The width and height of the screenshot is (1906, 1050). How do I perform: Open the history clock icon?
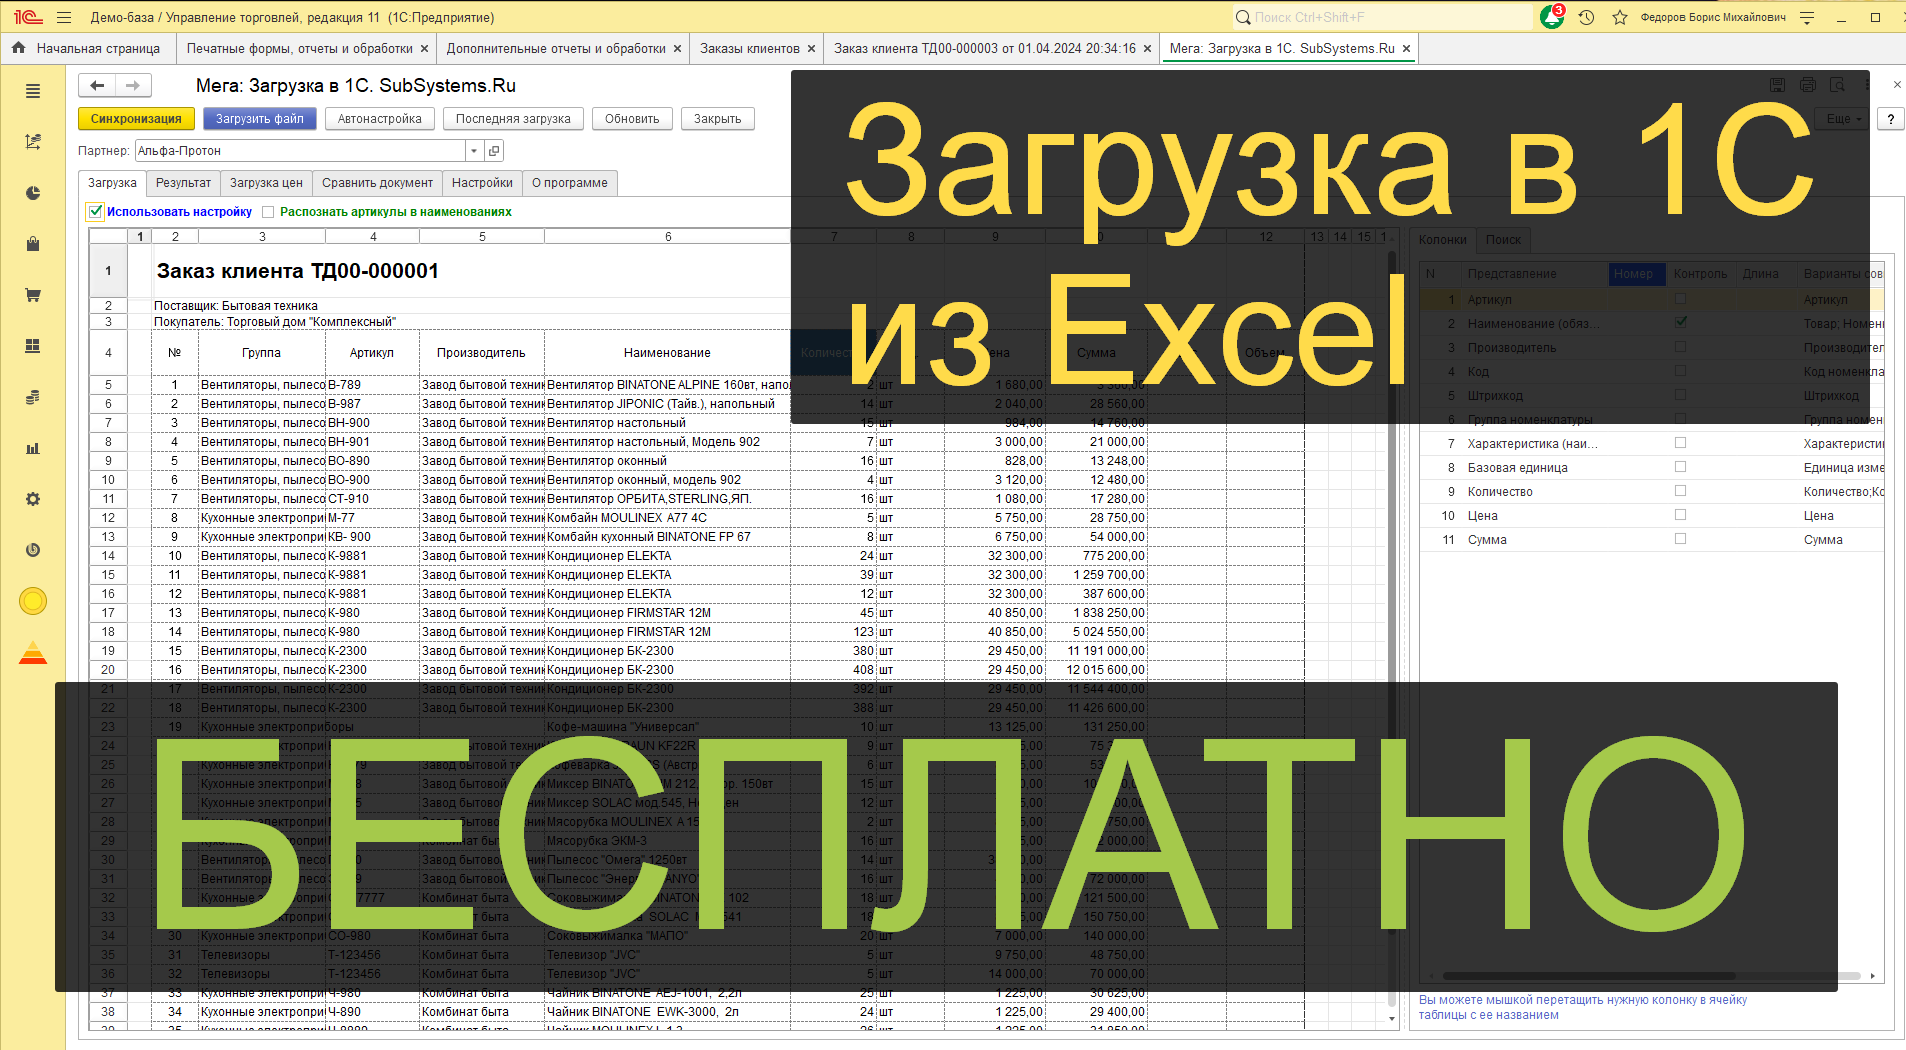point(1586,17)
